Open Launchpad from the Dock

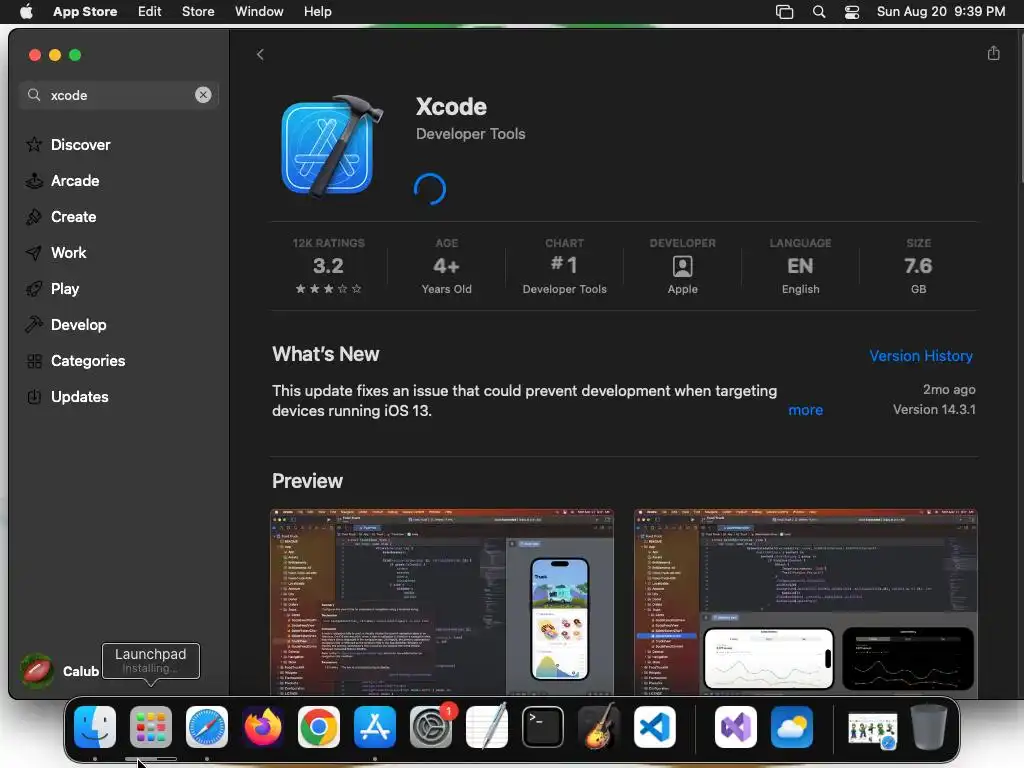point(151,727)
